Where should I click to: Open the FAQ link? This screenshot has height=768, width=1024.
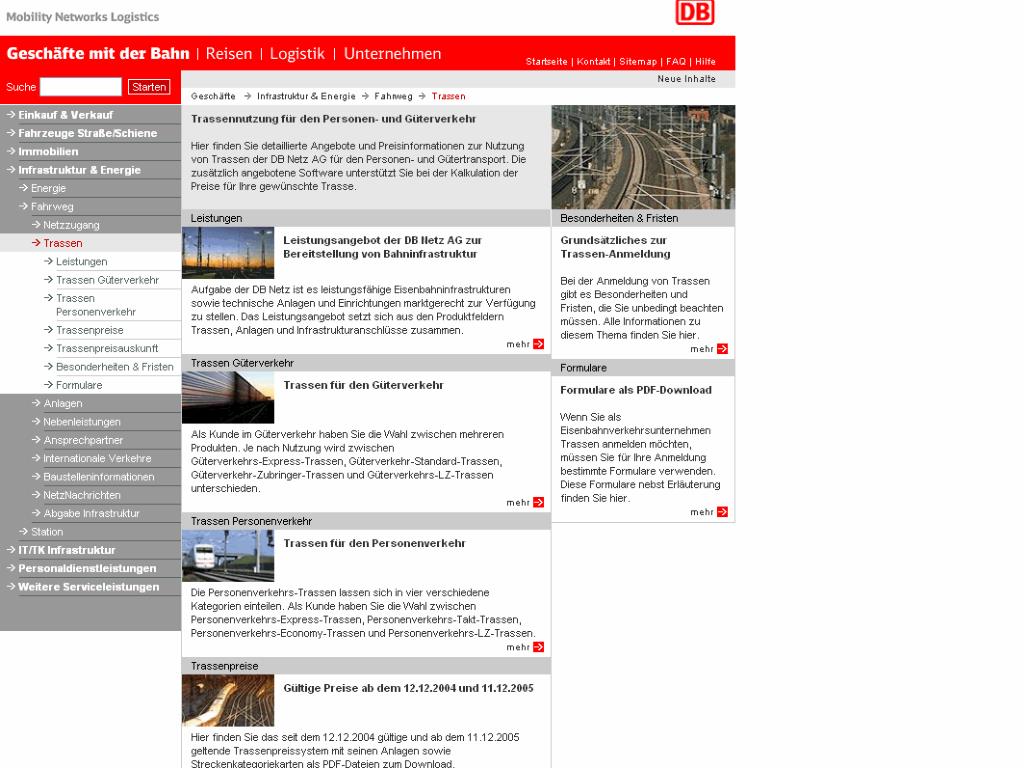[676, 61]
